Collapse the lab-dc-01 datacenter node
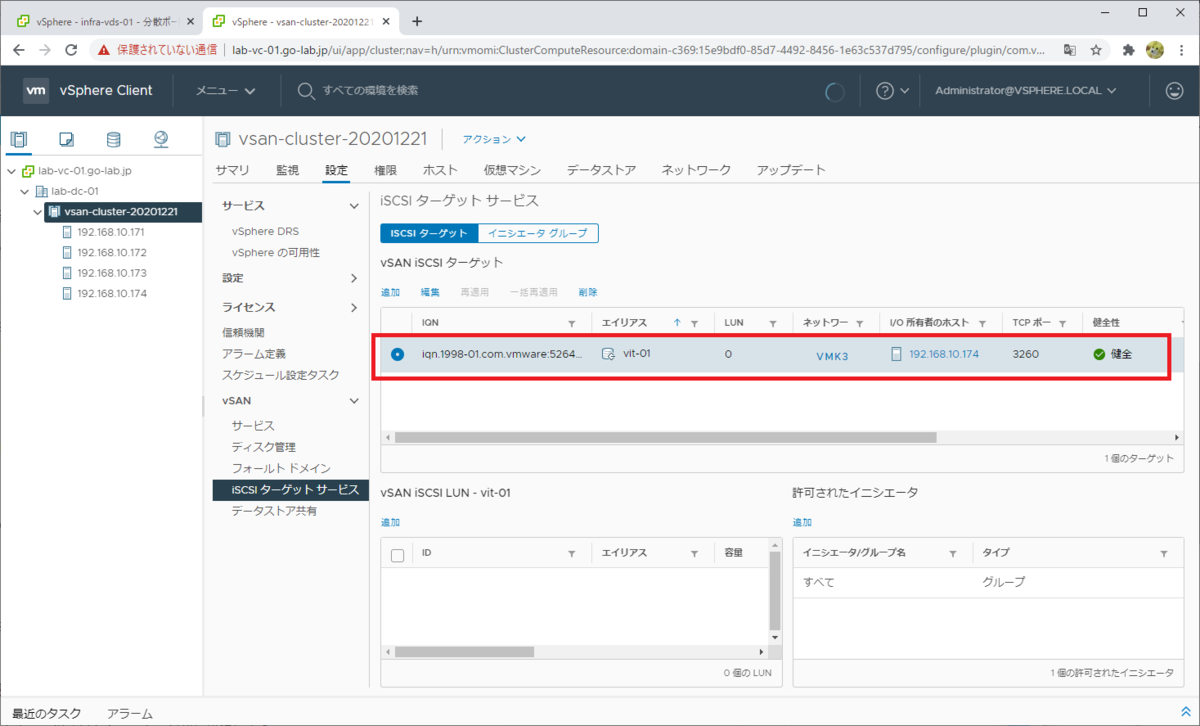 click(x=25, y=191)
